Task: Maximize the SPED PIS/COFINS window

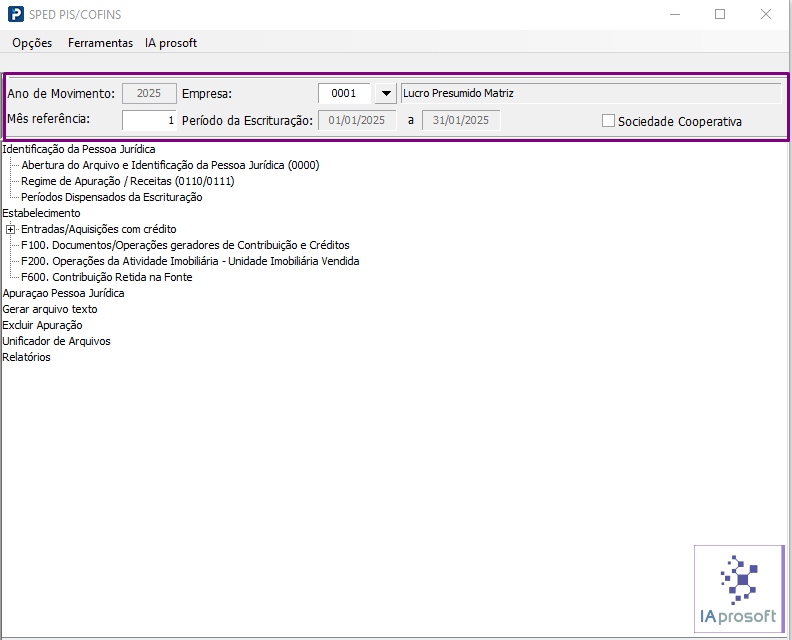Action: click(x=720, y=14)
